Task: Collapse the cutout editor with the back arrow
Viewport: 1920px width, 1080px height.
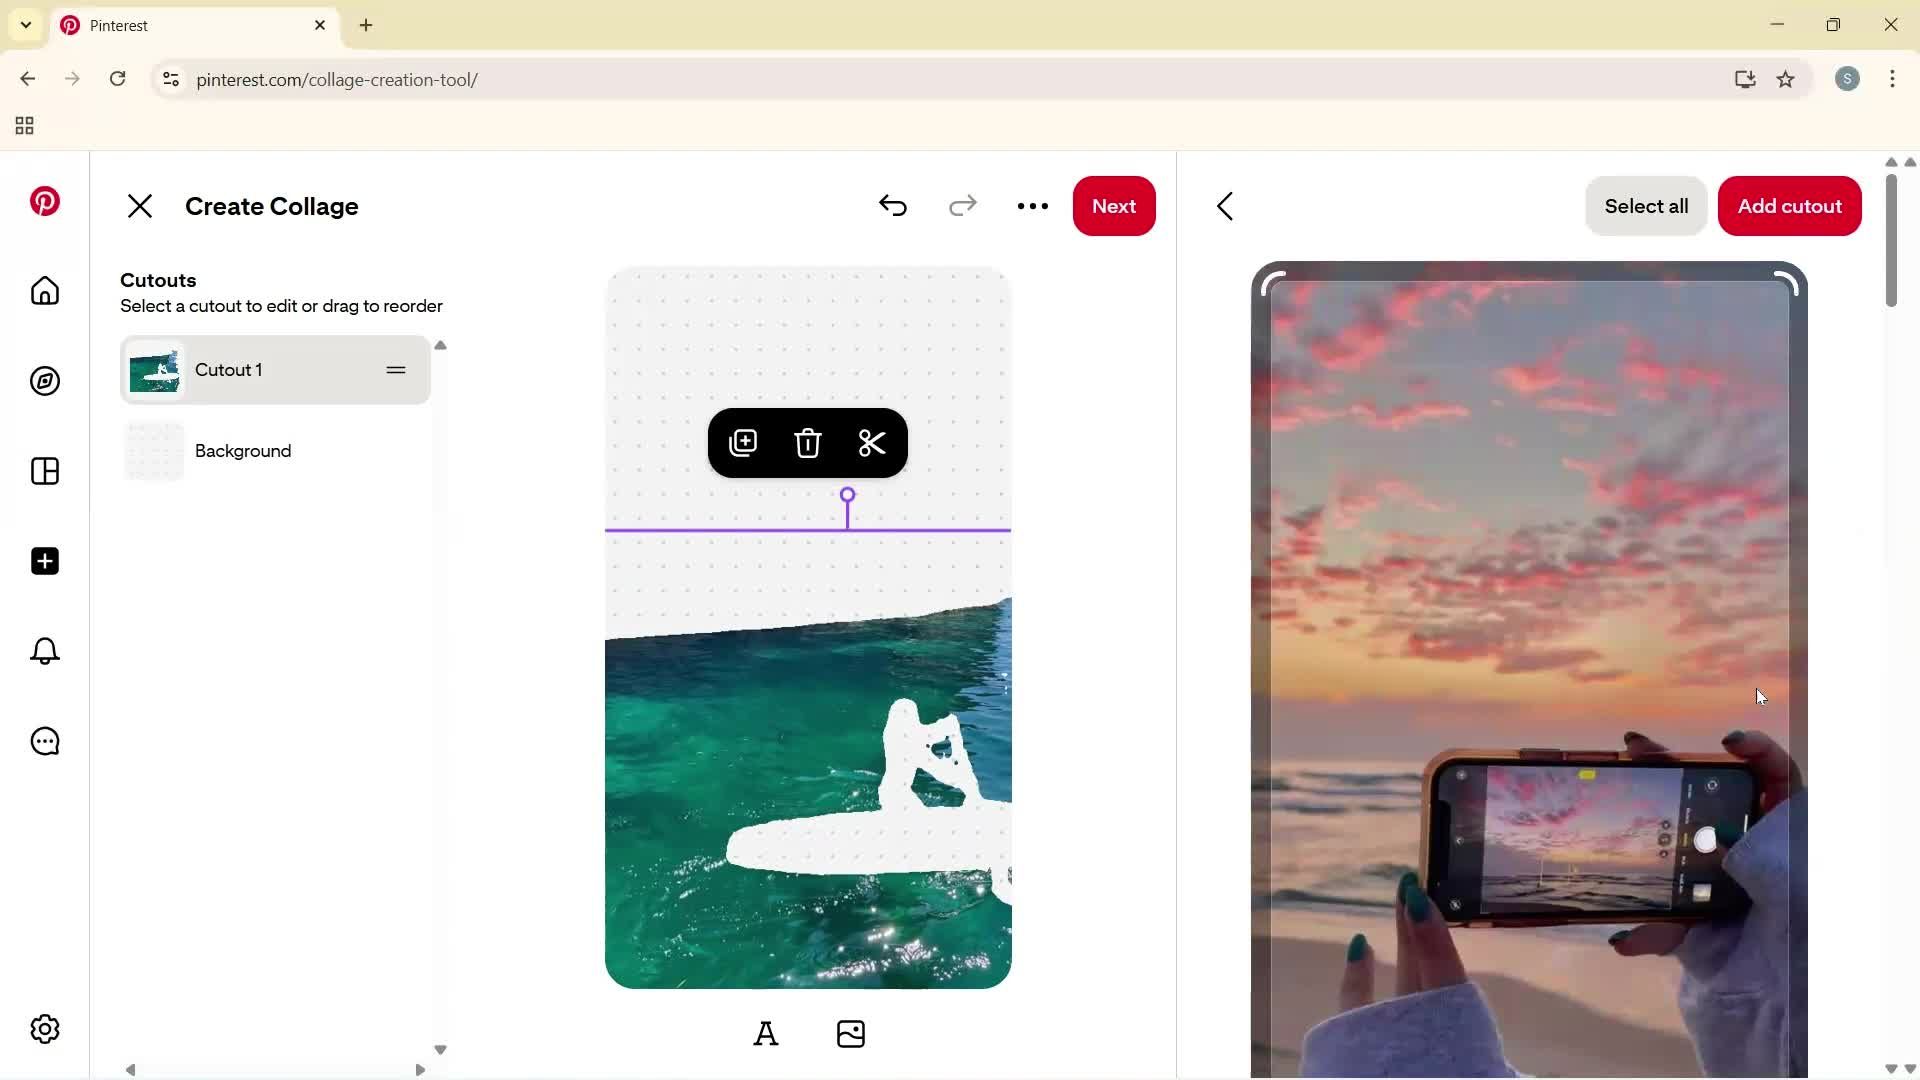Action: tap(1226, 206)
